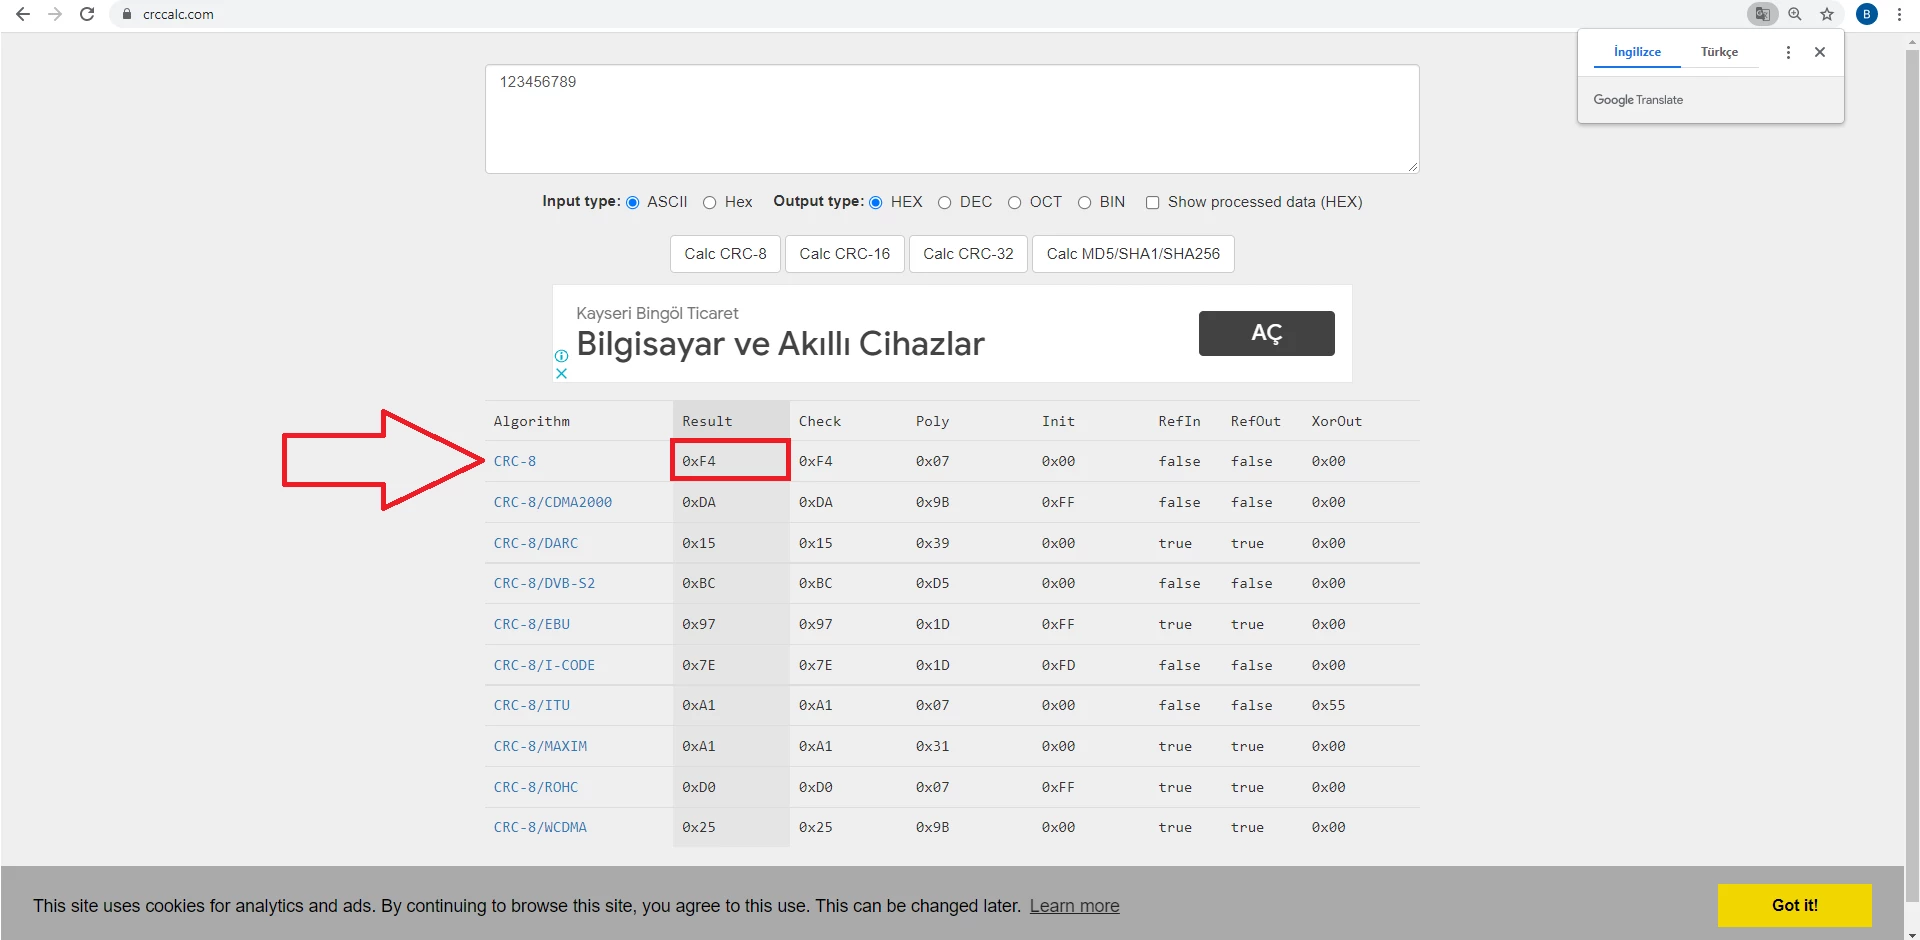1920x940 pixels.
Task: Accept cookies with Got it!
Action: coord(1794,905)
